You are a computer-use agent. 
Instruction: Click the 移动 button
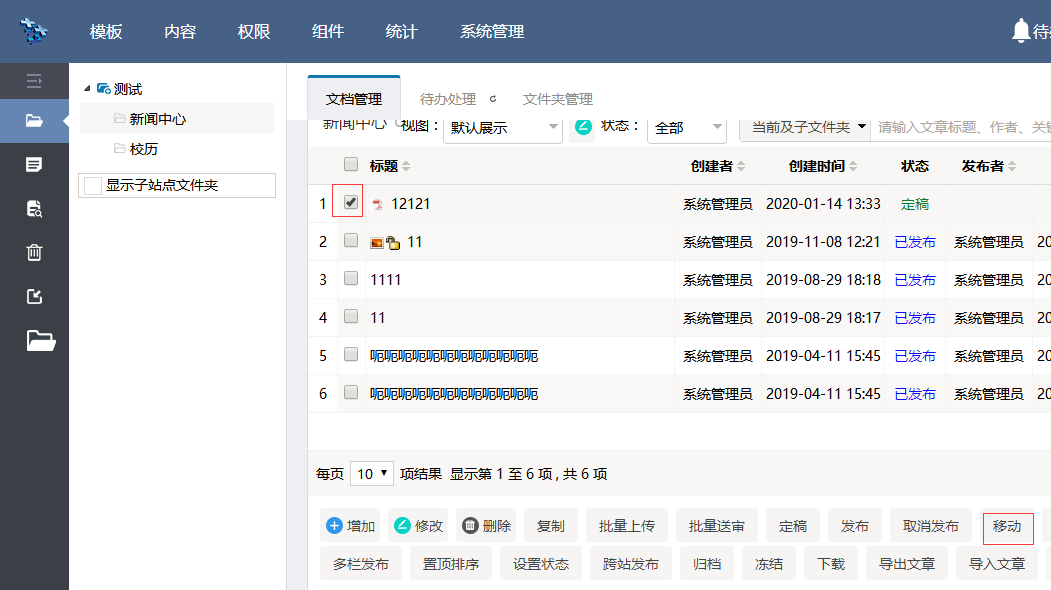(1007, 526)
